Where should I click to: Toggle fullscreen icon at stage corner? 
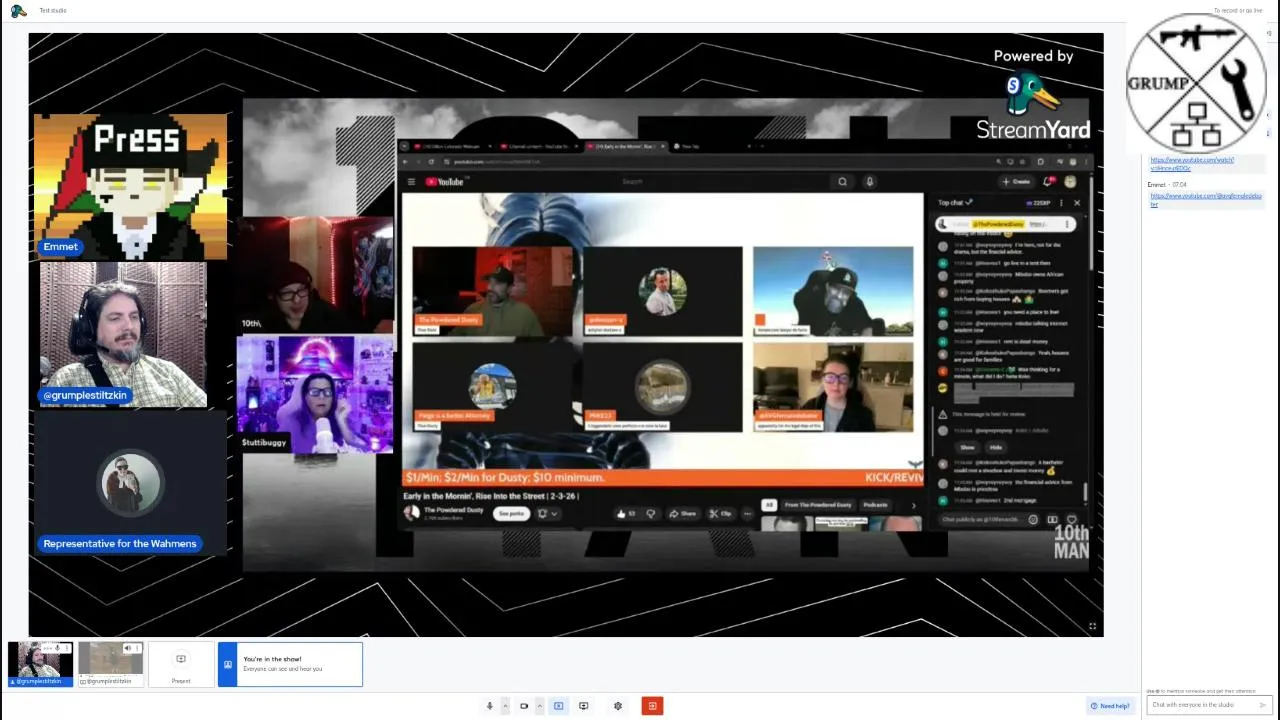click(x=1092, y=627)
